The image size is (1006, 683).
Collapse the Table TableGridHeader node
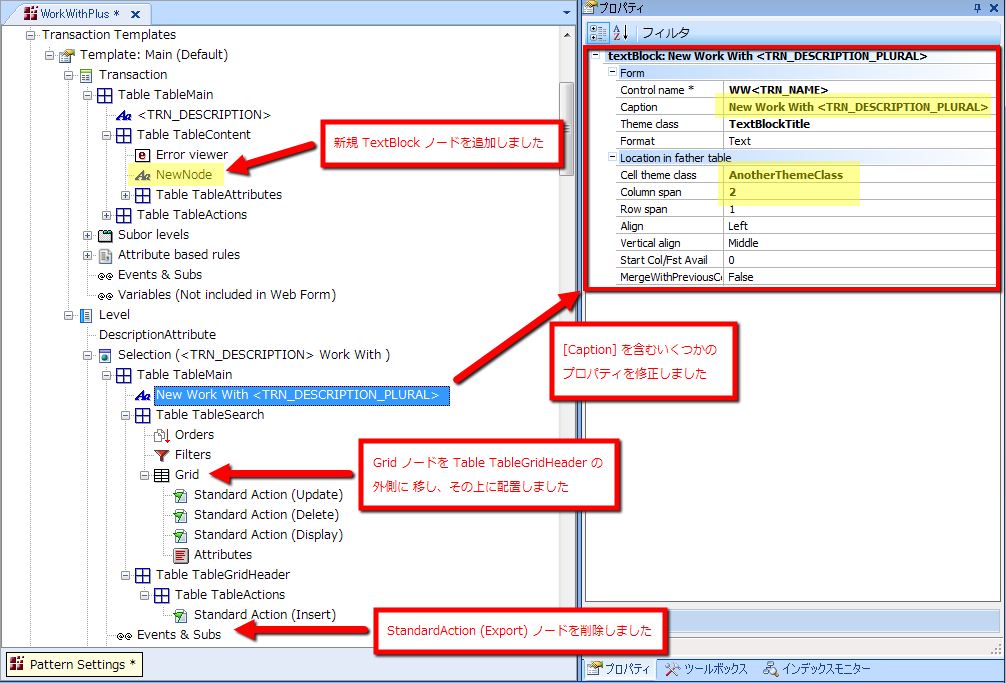(126, 575)
